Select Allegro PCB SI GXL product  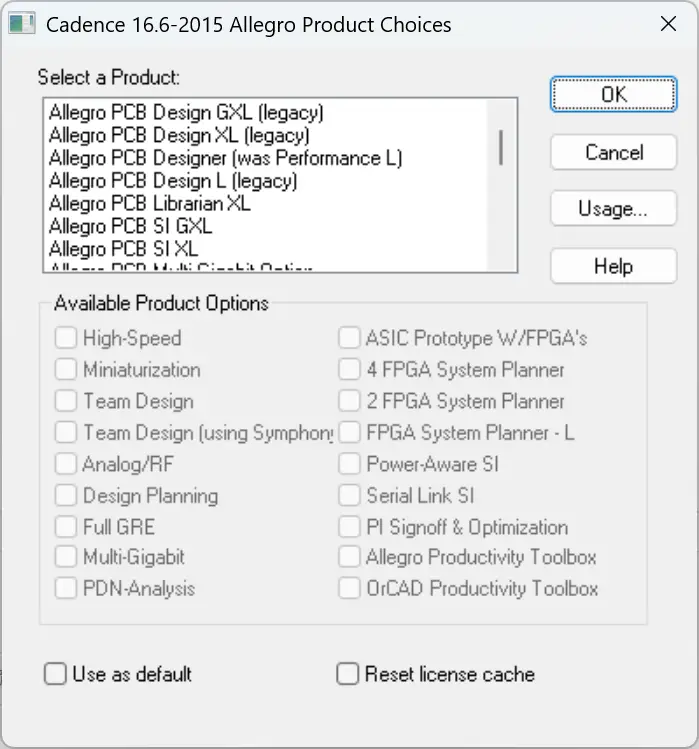click(x=130, y=226)
